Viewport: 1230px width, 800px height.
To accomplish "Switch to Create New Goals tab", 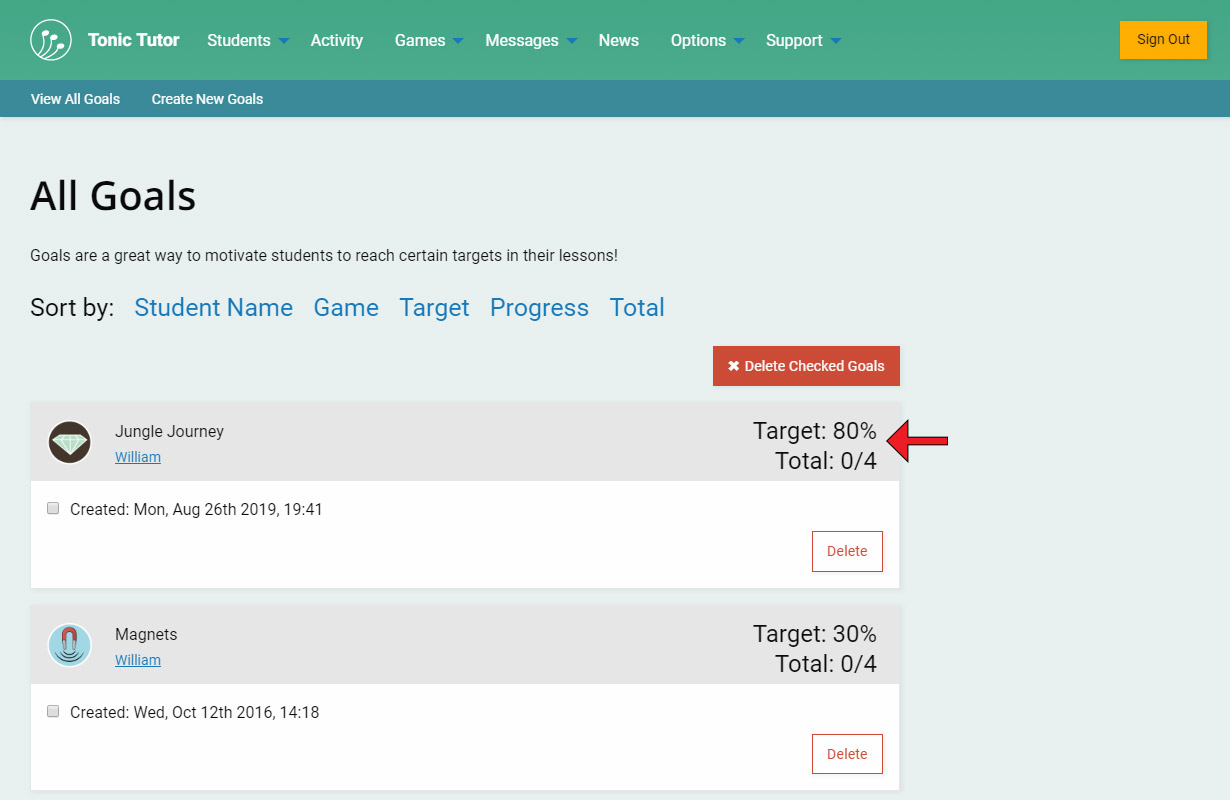I will (x=207, y=99).
